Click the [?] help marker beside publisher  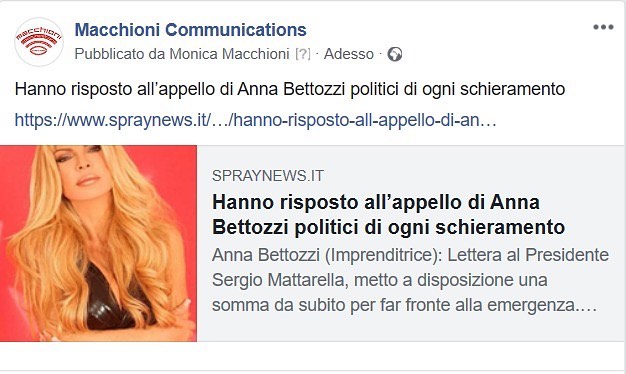pos(303,54)
